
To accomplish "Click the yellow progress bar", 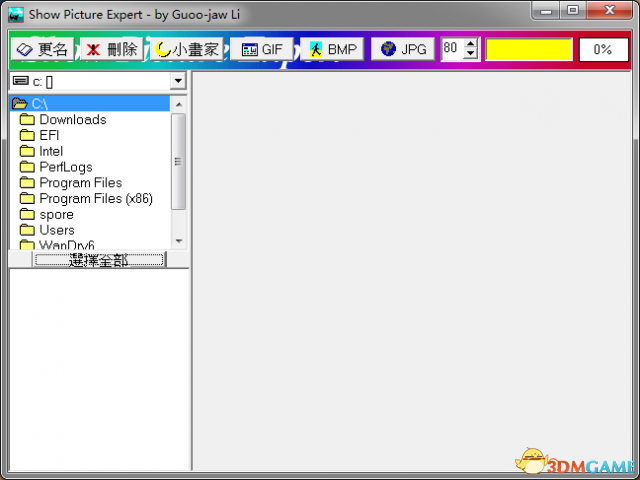I will [x=529, y=49].
